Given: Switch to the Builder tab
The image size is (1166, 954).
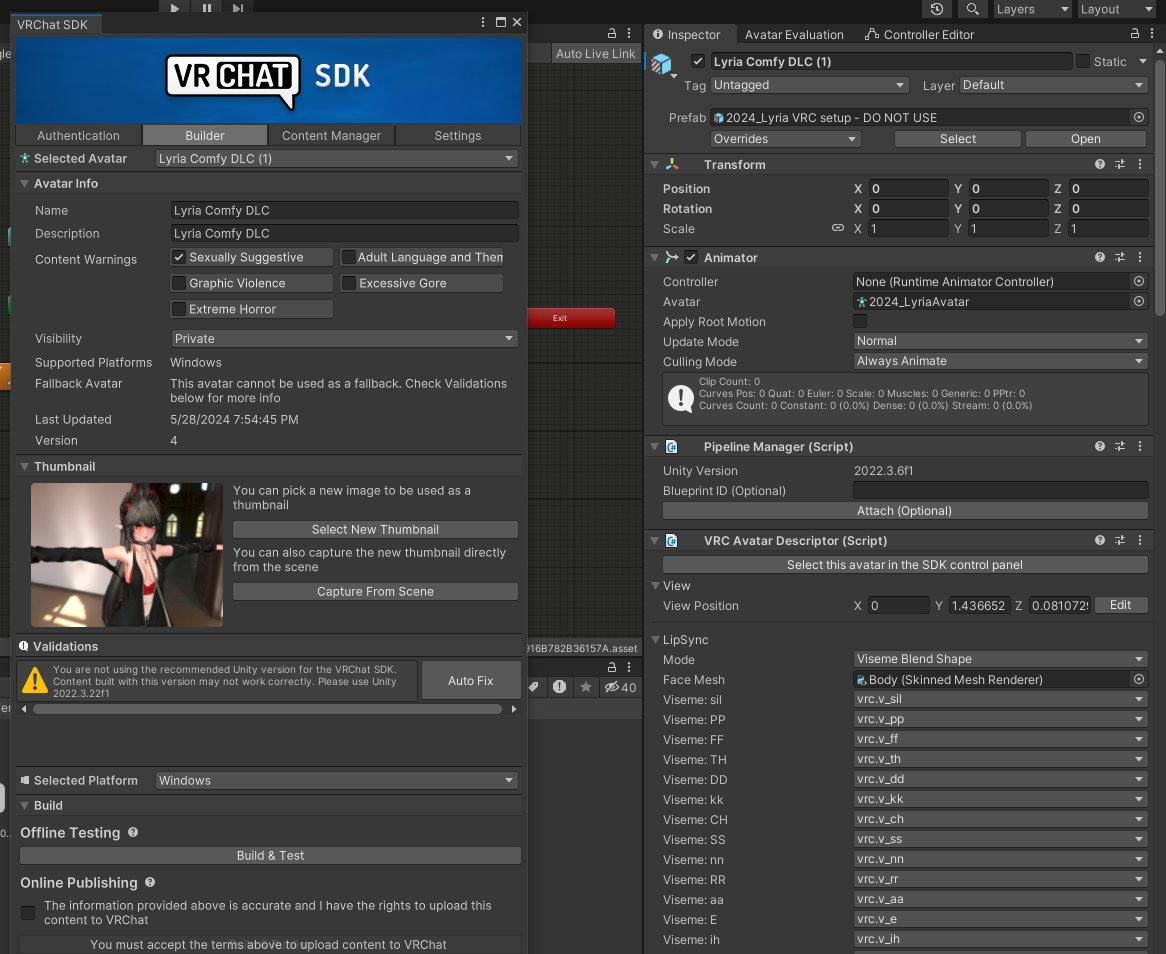Looking at the screenshot, I should click(x=204, y=135).
